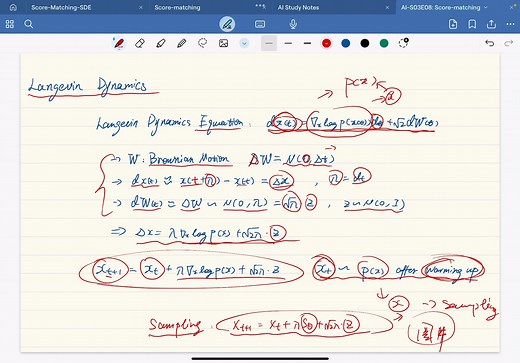Toggle the pen writing mode button
Screen dimensions: 520x363
click(x=227, y=24)
